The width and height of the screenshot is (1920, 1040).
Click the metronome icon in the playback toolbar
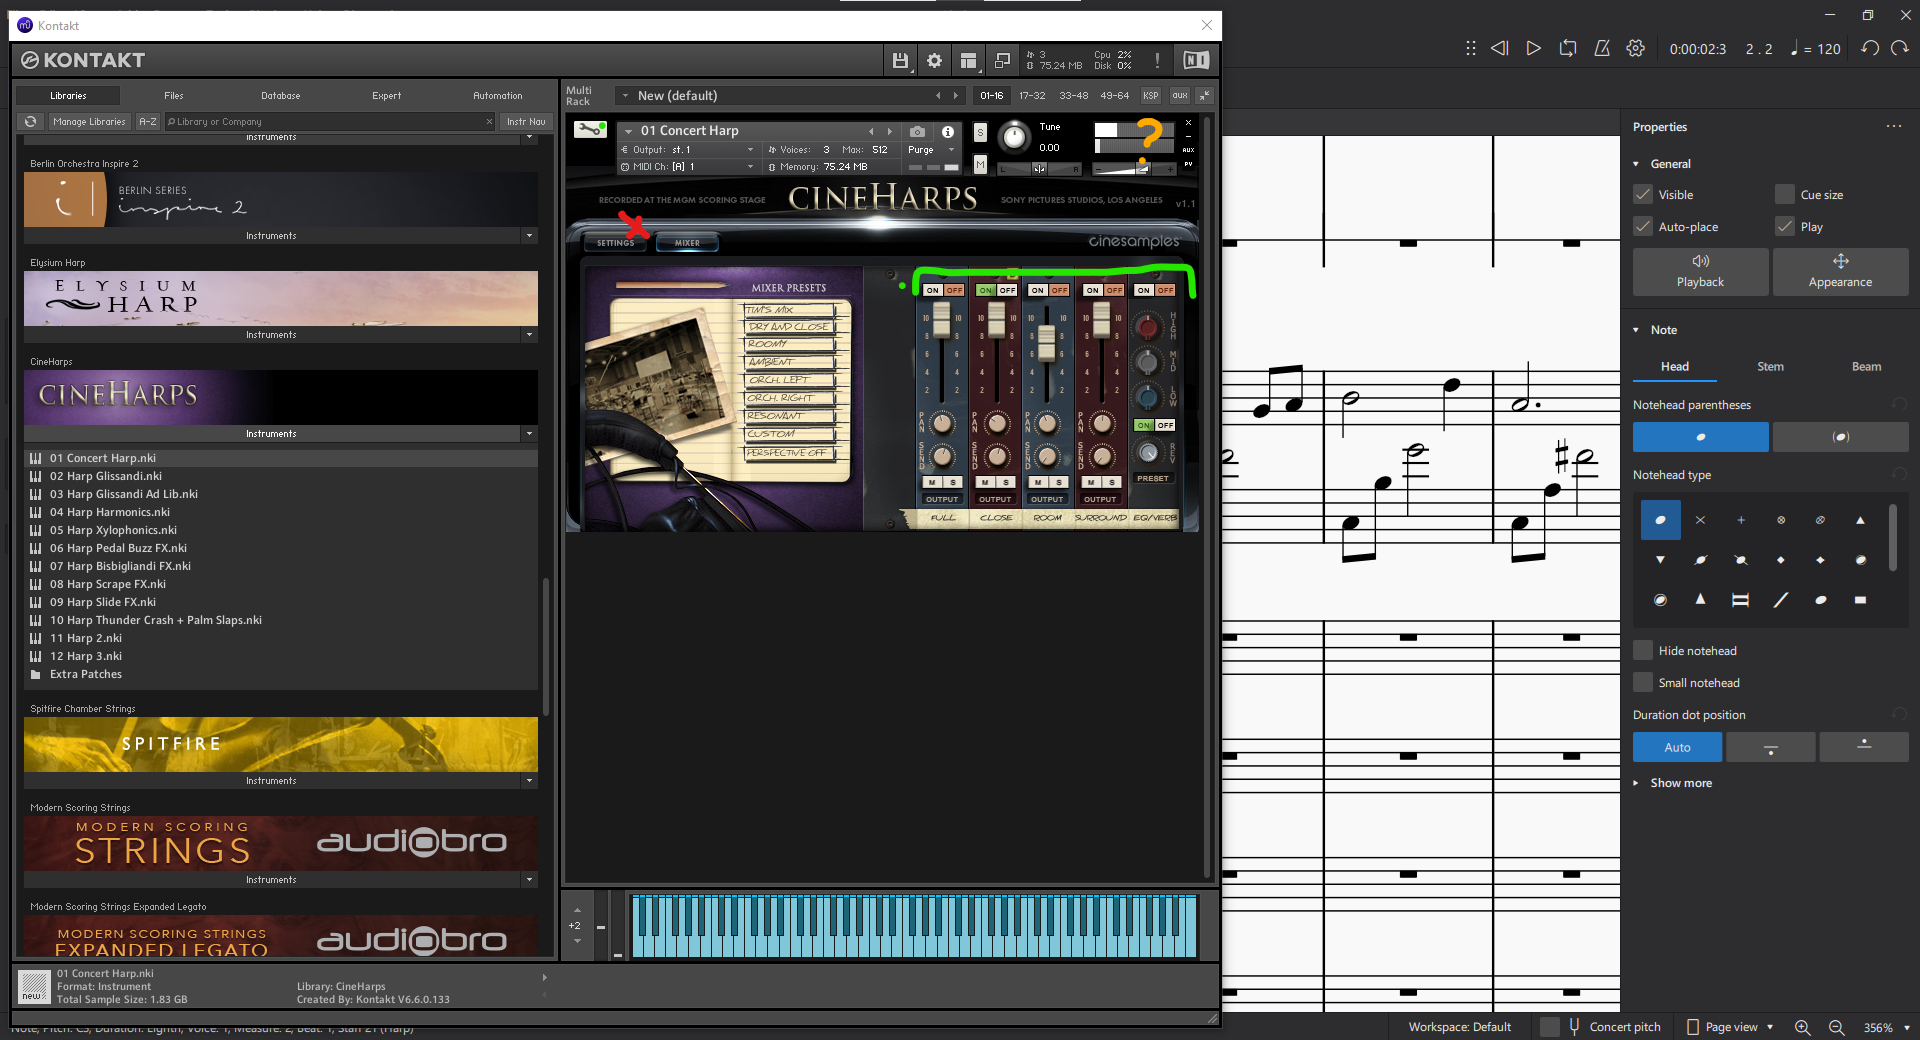point(1601,47)
